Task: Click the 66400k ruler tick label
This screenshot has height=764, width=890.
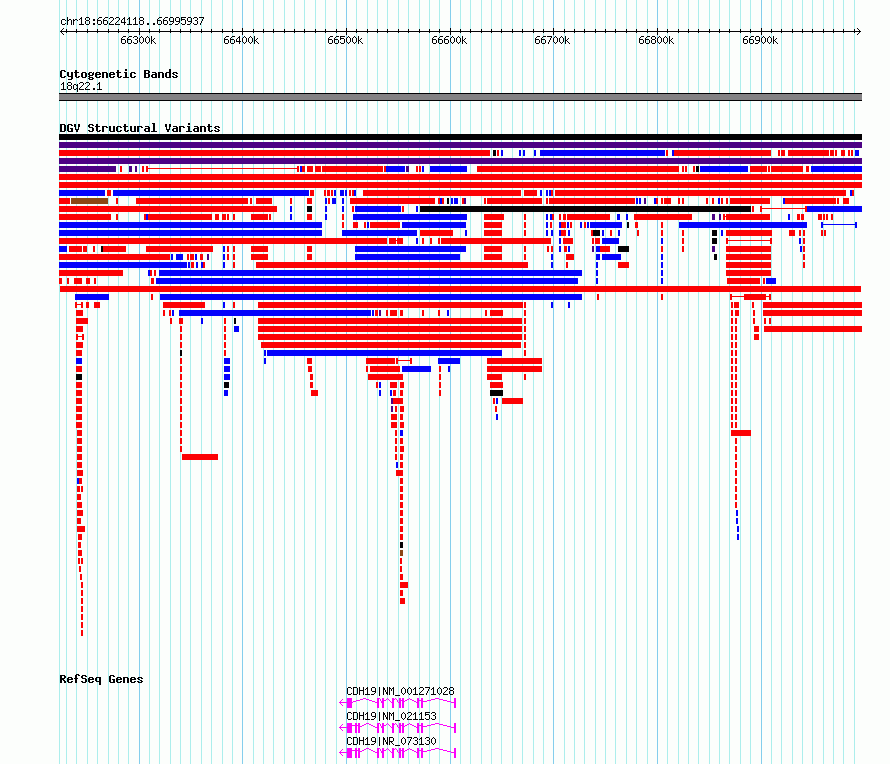Action: [x=241, y=40]
